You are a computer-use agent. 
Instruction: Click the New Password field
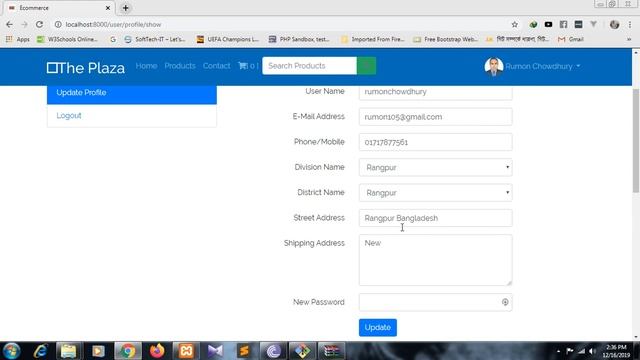(436, 302)
